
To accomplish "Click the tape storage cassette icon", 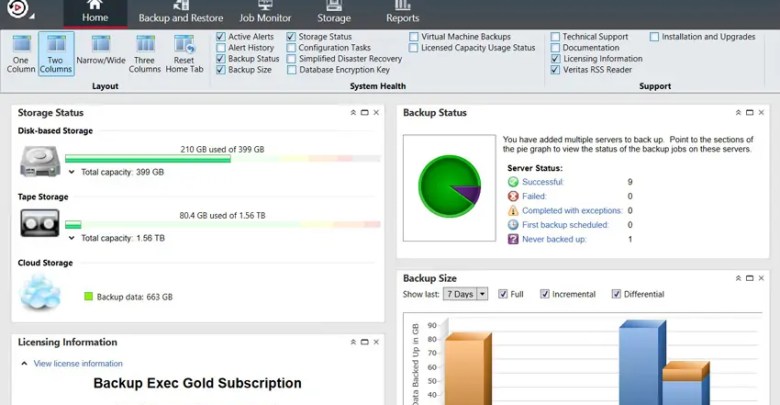I will [40, 222].
